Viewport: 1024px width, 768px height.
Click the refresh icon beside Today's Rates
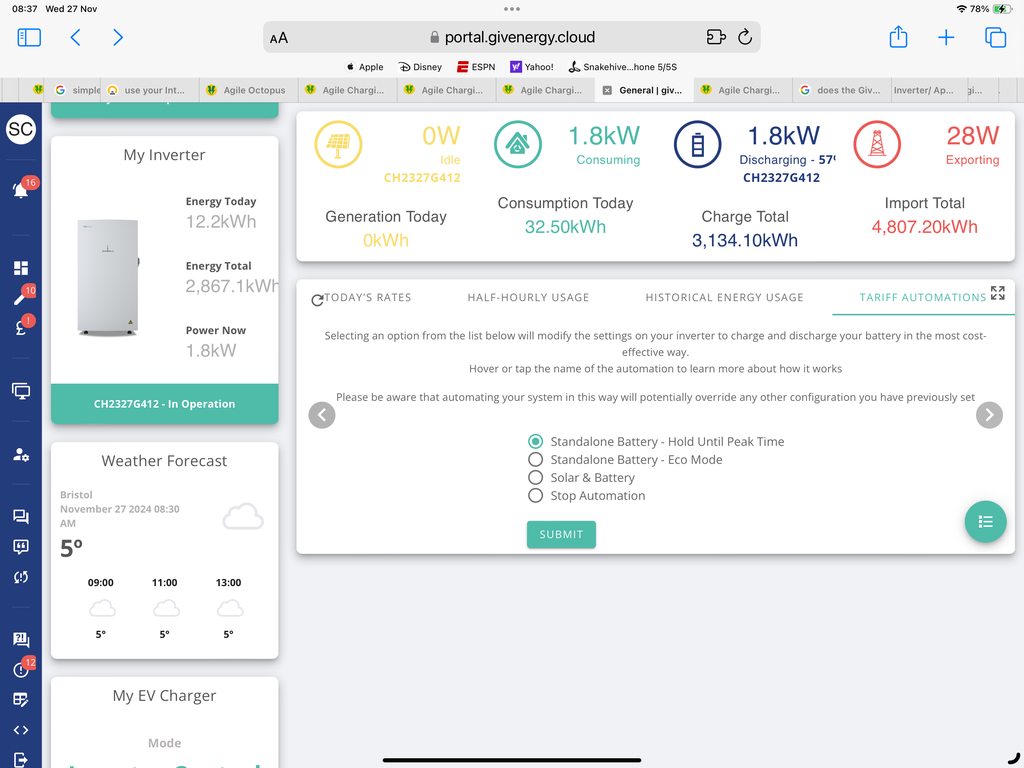click(x=317, y=299)
